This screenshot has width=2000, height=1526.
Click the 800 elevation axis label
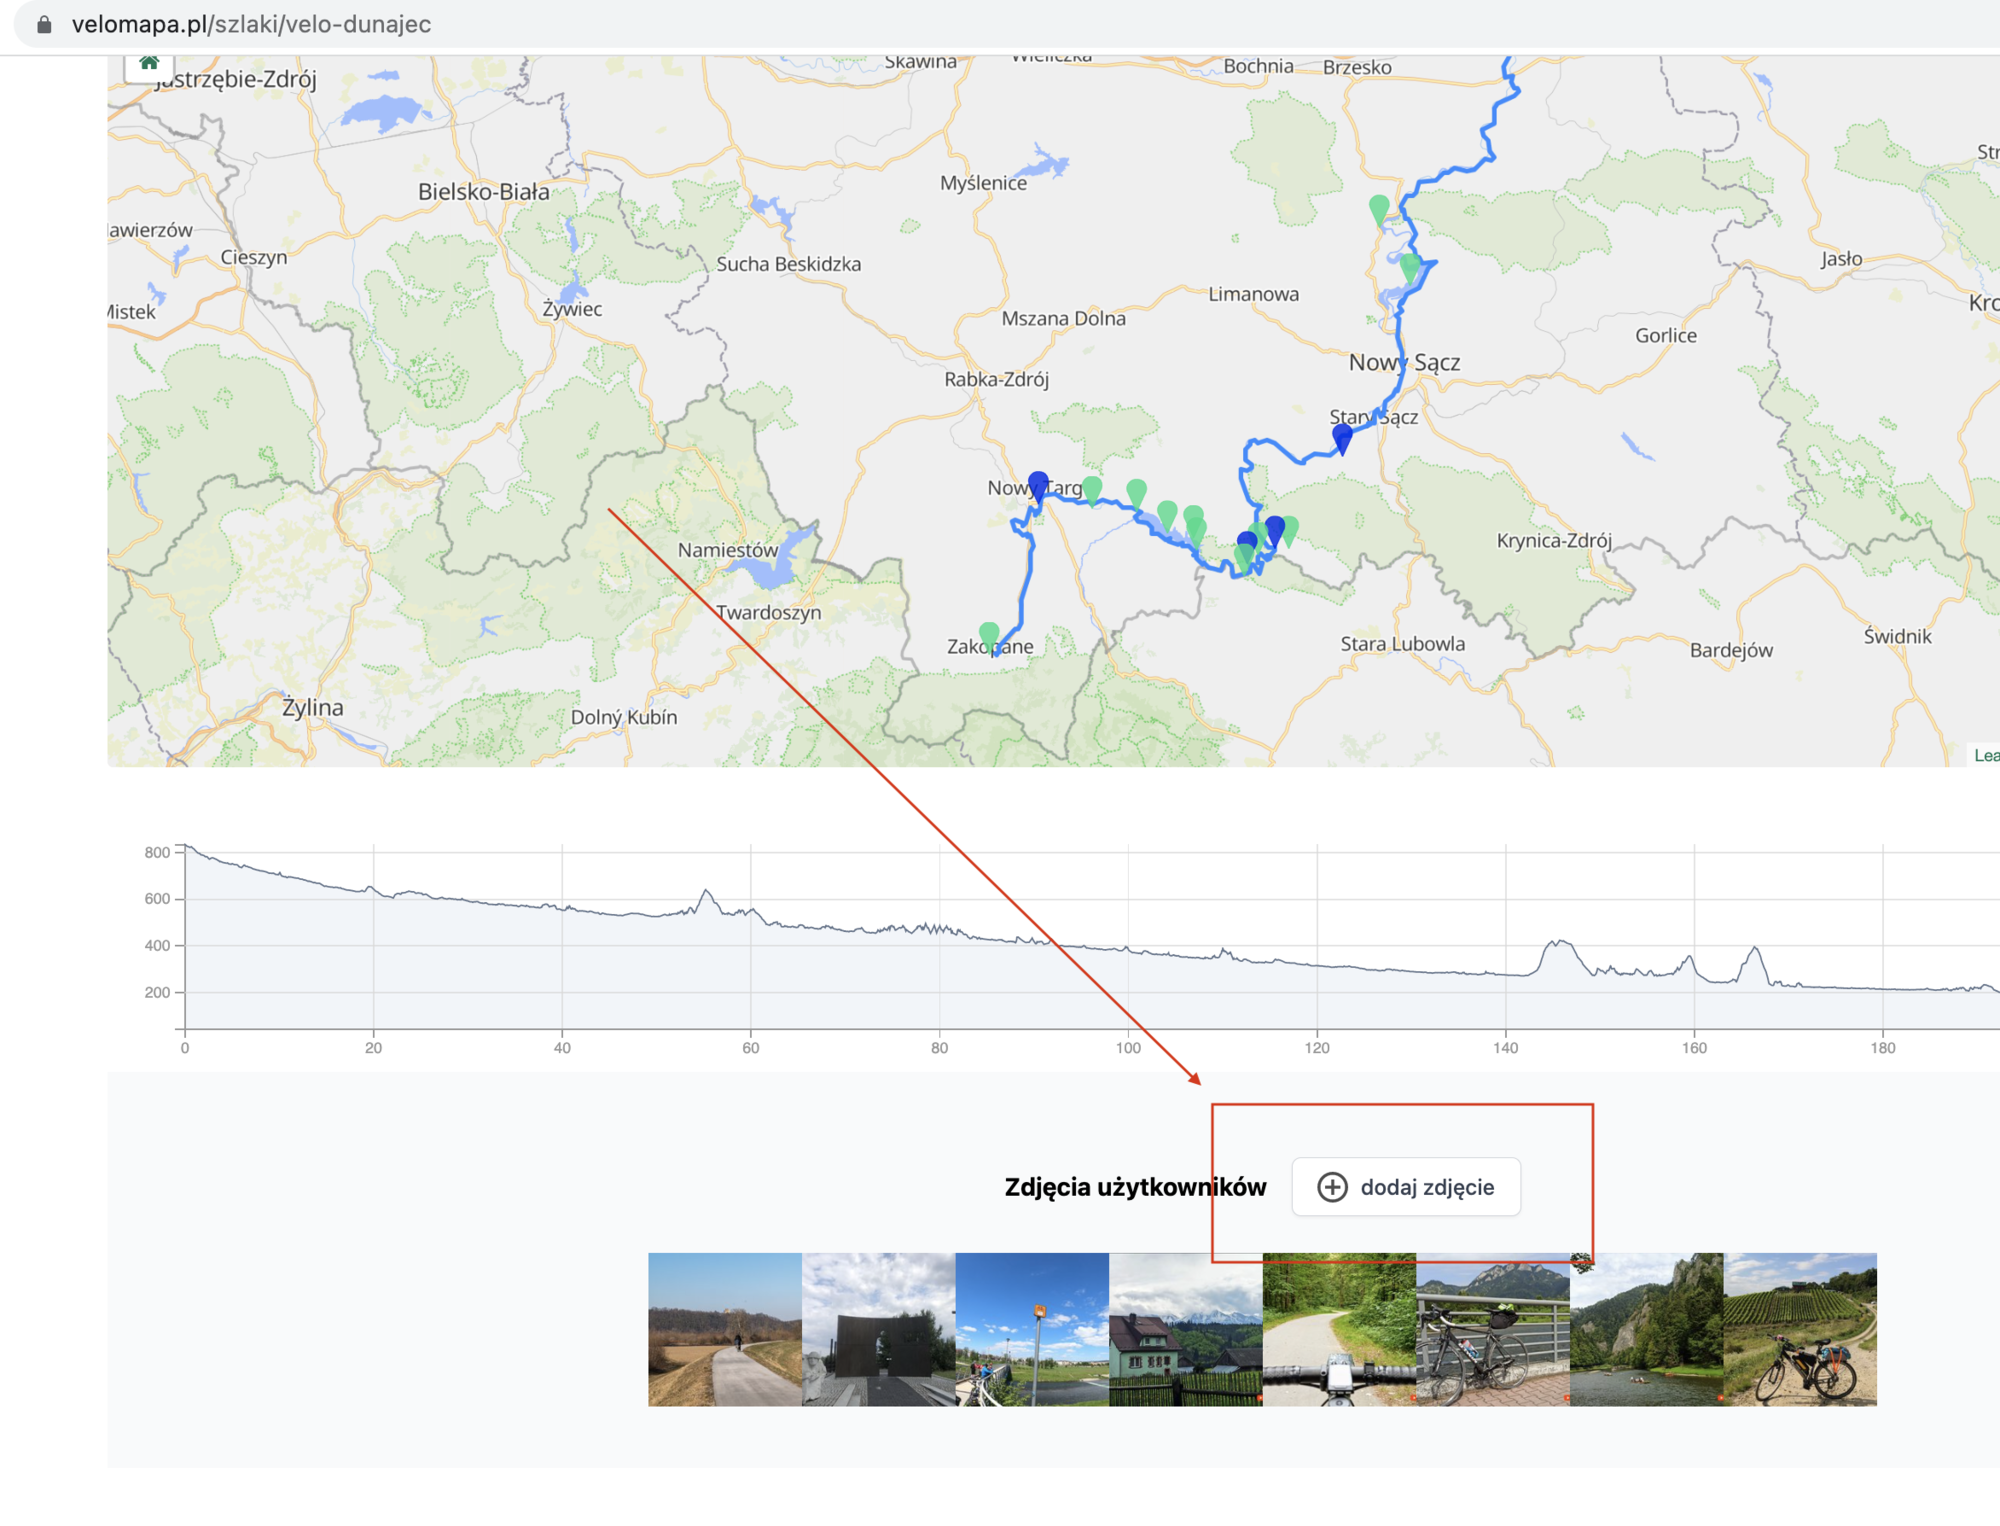[157, 852]
